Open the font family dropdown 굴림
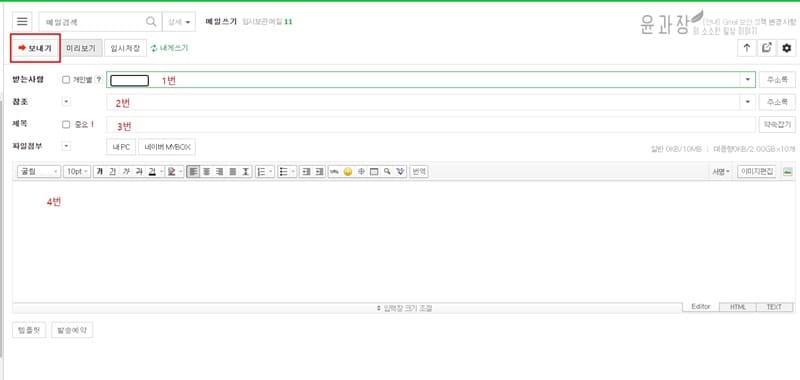 click(x=39, y=172)
